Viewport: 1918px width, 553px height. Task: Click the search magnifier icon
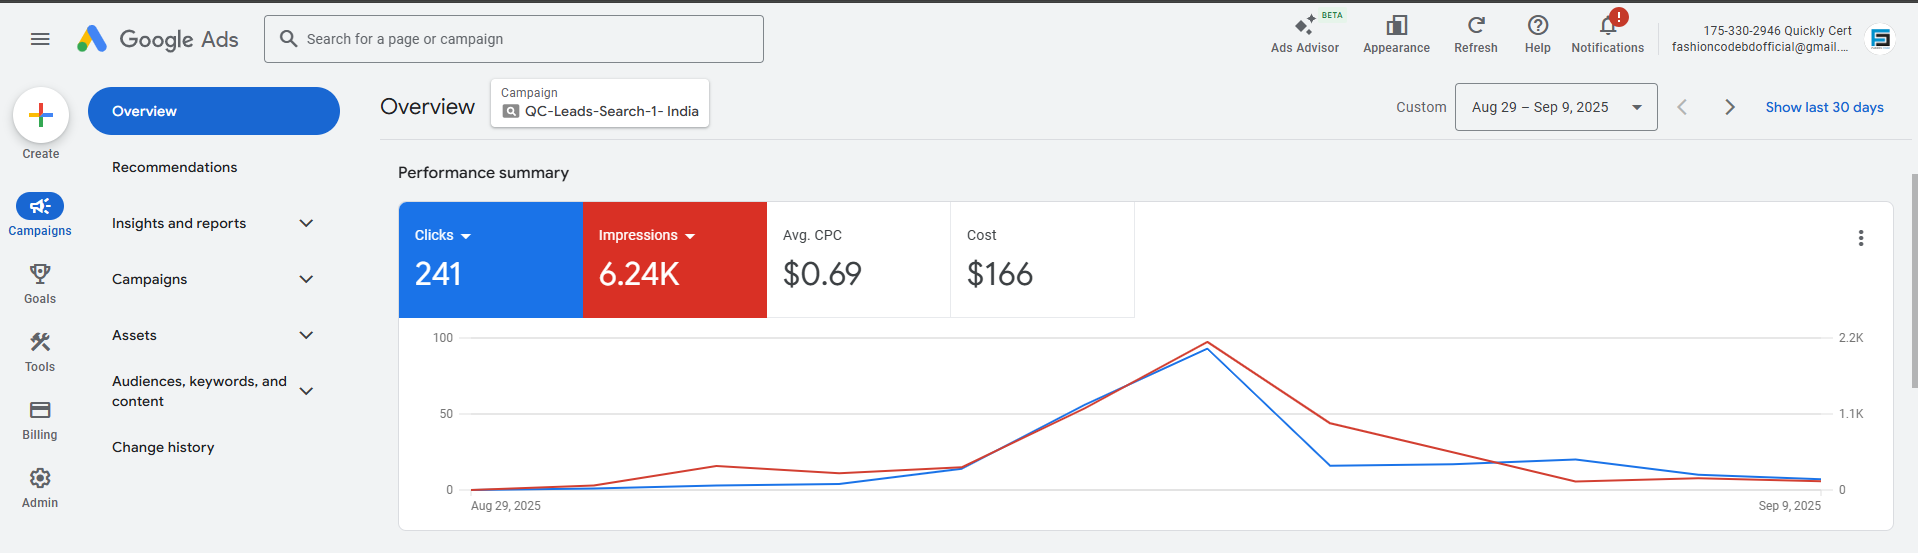tap(288, 39)
